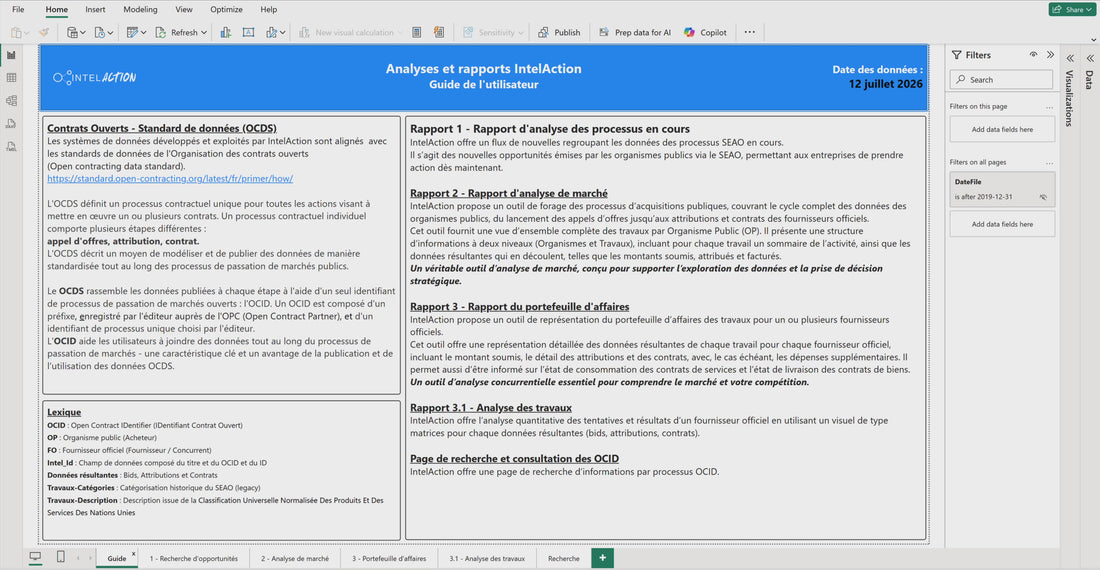Open the Recherche page tab
Image resolution: width=1100 pixels, height=570 pixels.
point(563,559)
